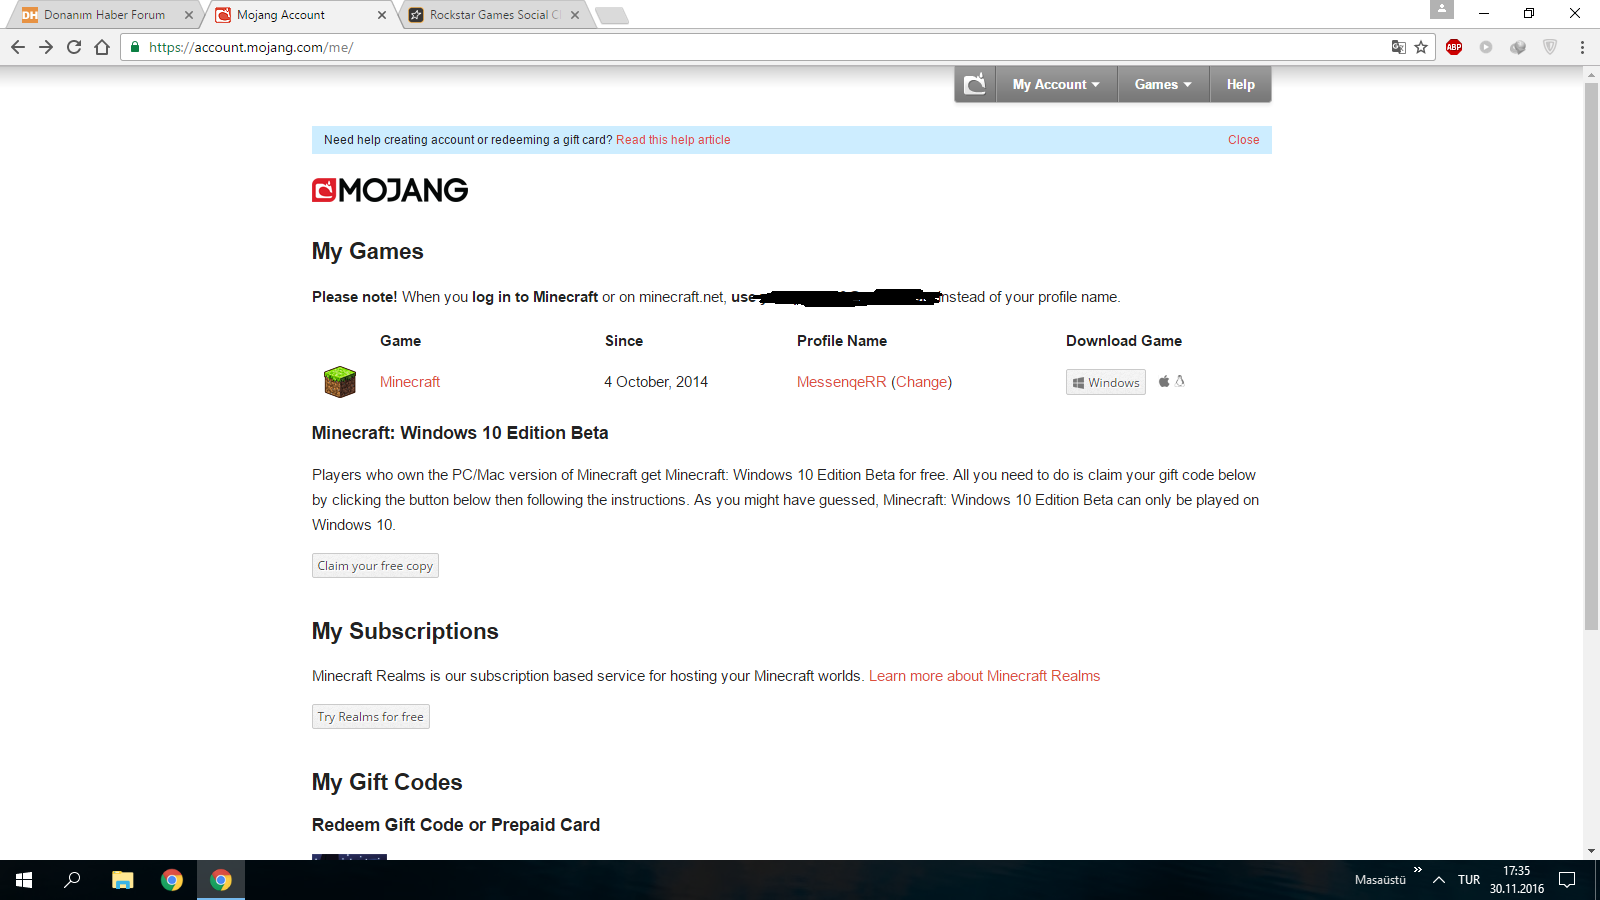
Task: Open a new browser tab
Action: 612,15
